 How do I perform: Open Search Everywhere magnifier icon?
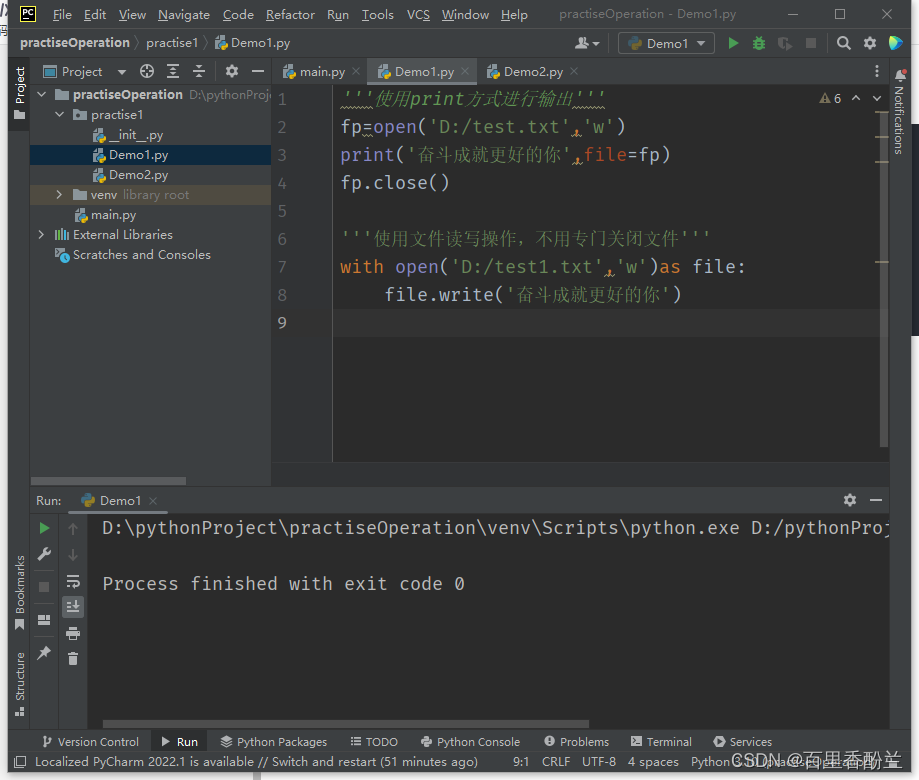[843, 43]
